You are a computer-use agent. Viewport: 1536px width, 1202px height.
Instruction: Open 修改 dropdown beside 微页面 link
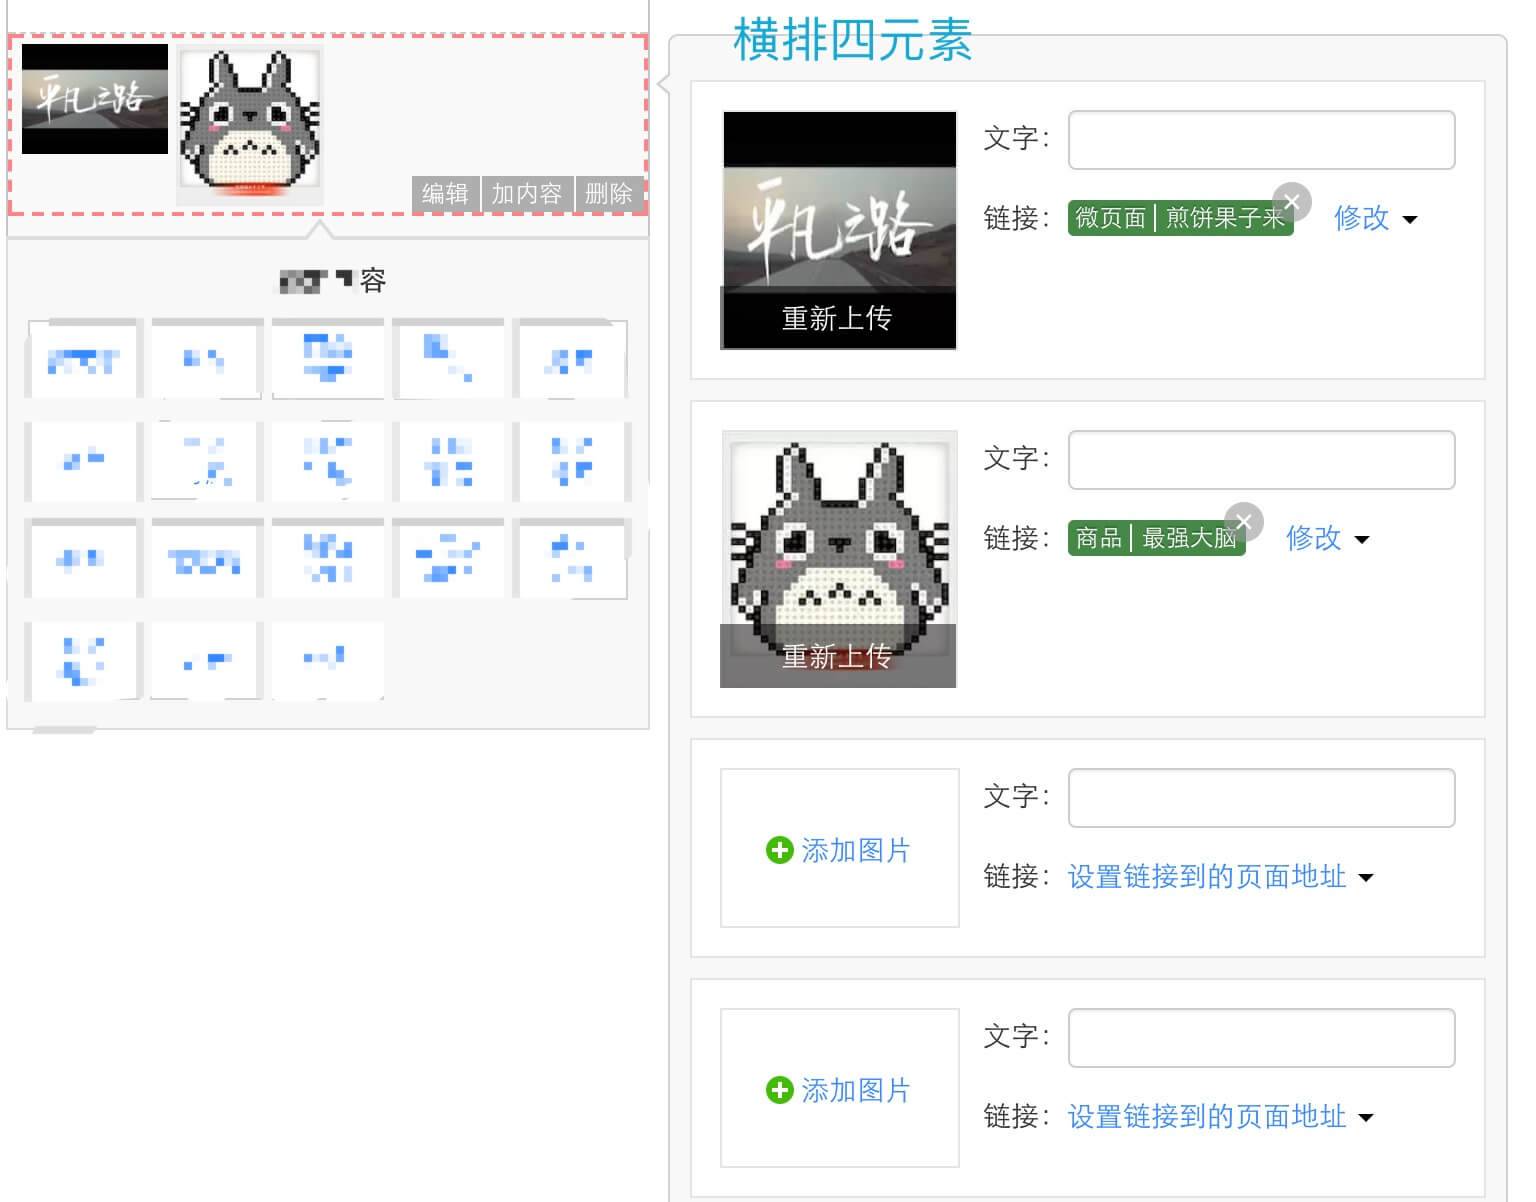[x=1375, y=218]
